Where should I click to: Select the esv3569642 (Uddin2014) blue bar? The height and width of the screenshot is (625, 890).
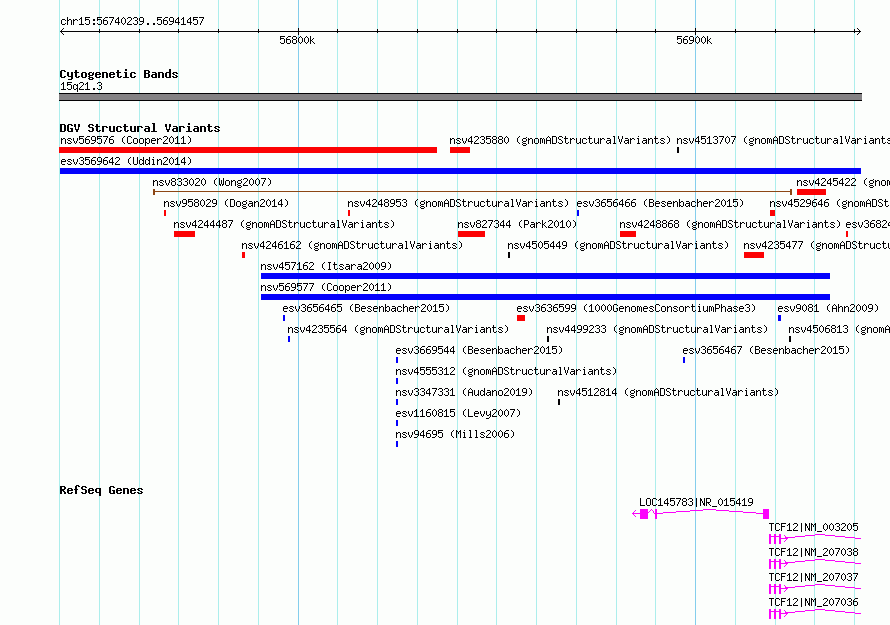(x=460, y=171)
